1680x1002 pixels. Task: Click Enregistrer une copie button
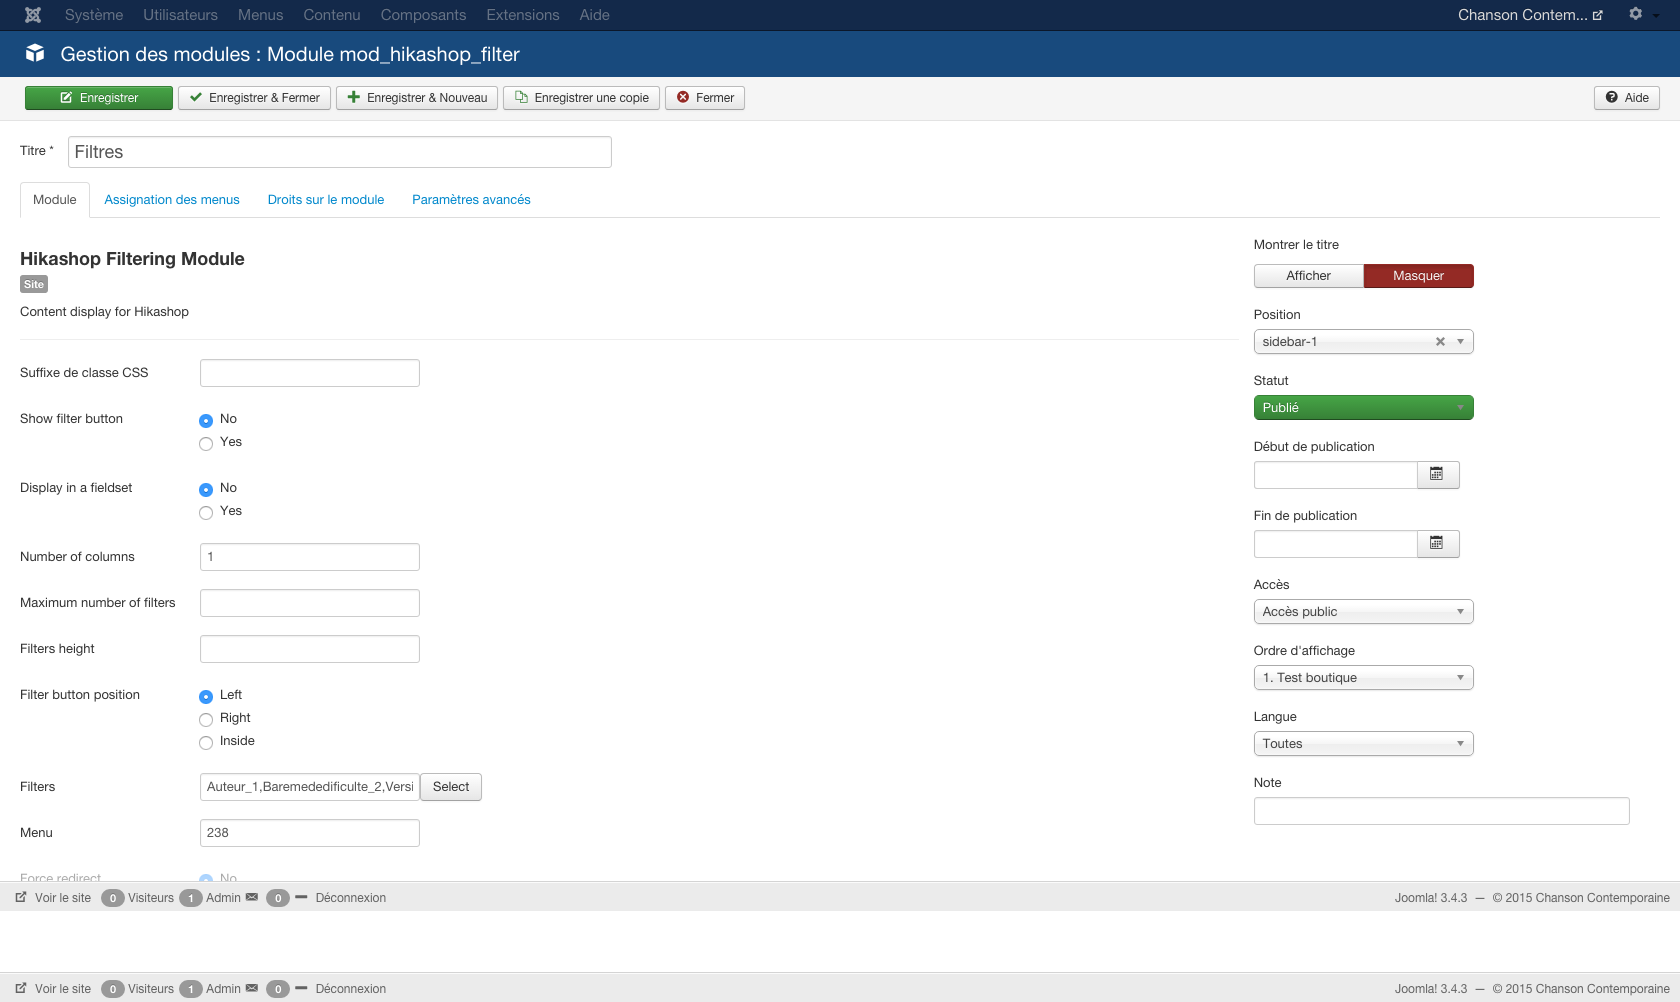click(581, 98)
